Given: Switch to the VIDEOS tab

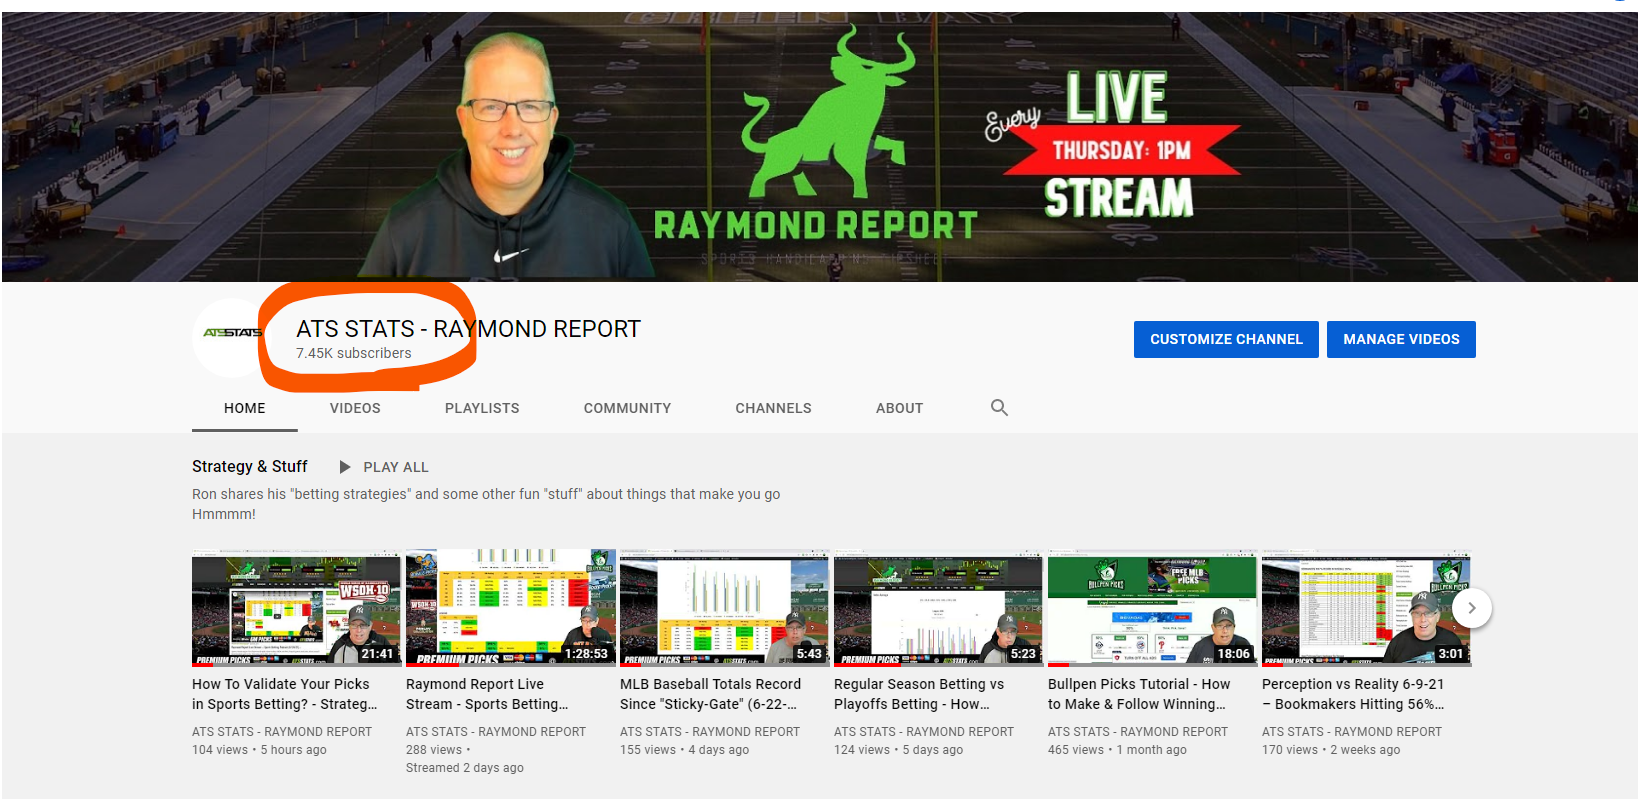Looking at the screenshot, I should point(355,408).
